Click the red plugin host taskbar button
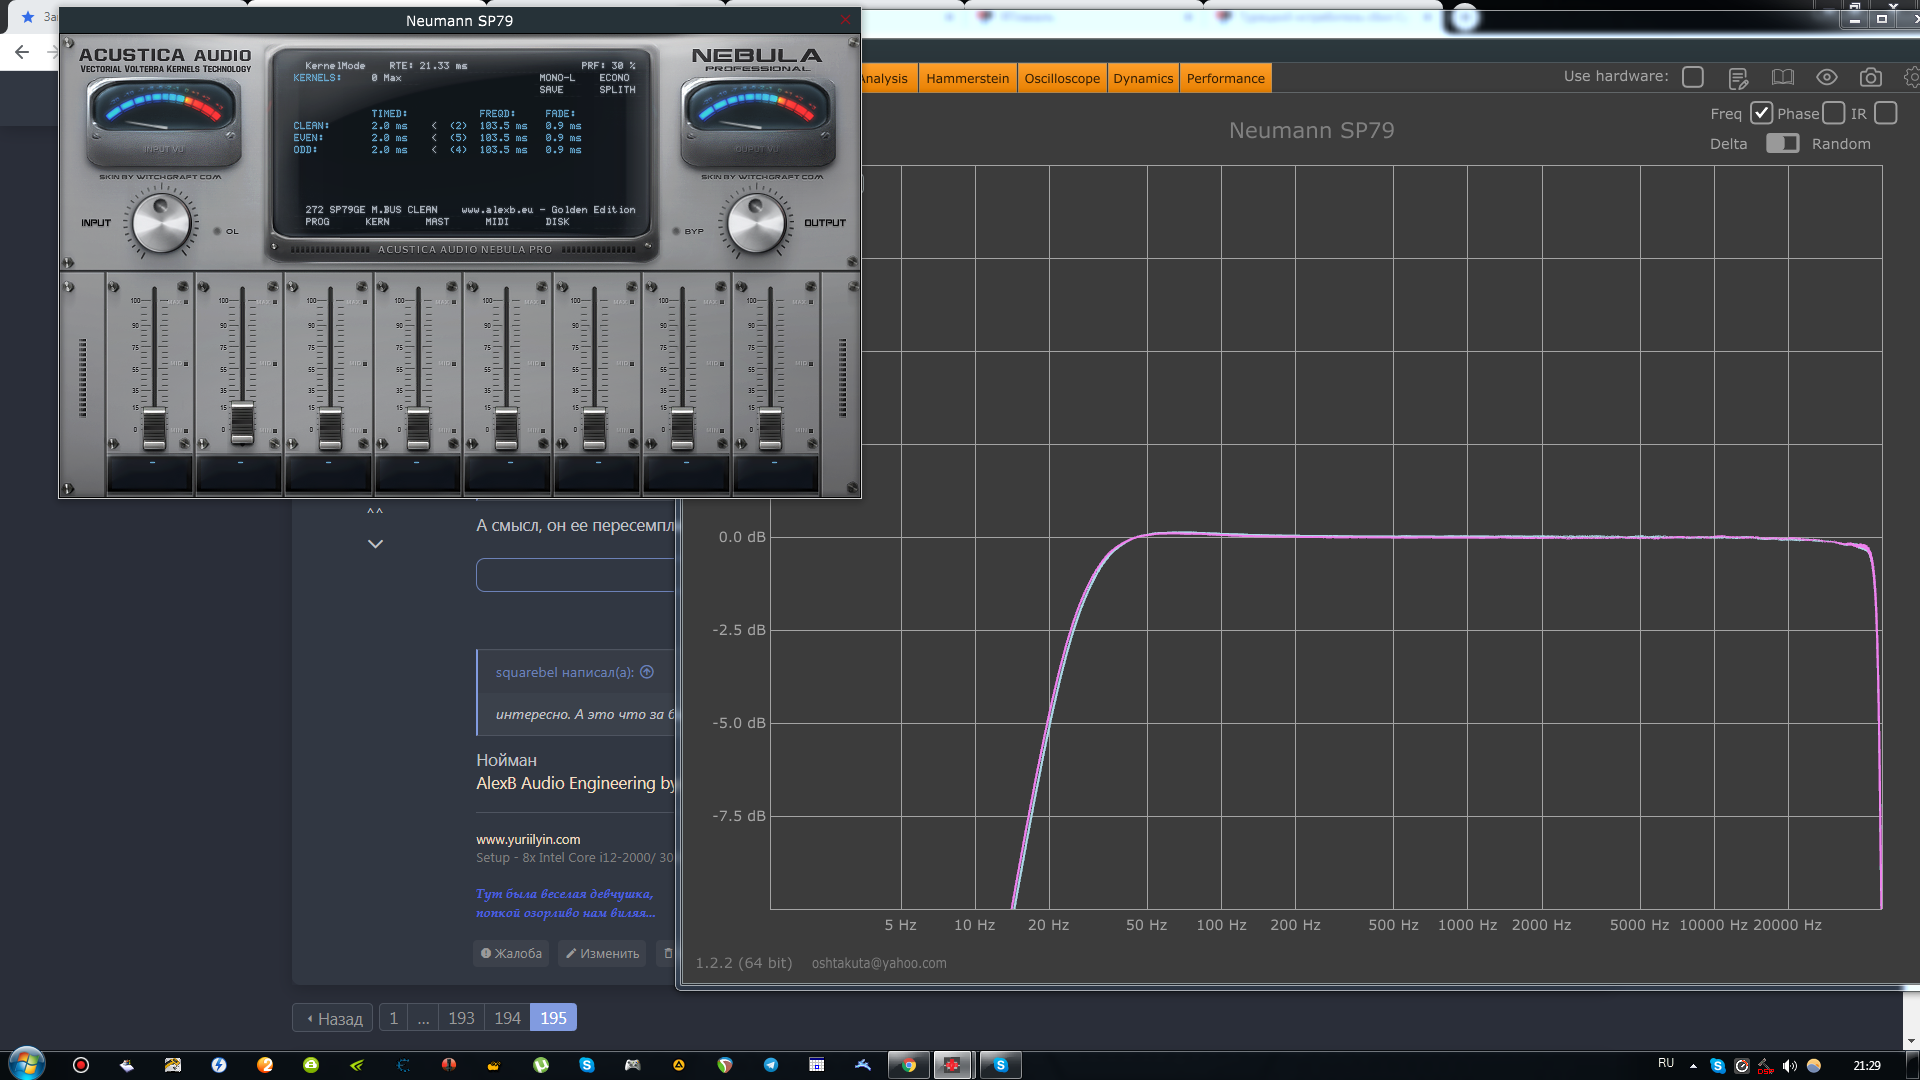The width and height of the screenshot is (1920, 1080). coord(953,1065)
